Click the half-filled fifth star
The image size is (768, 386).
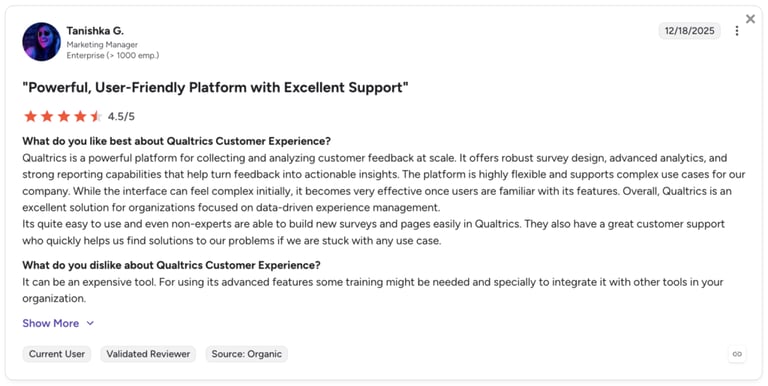click(96, 116)
